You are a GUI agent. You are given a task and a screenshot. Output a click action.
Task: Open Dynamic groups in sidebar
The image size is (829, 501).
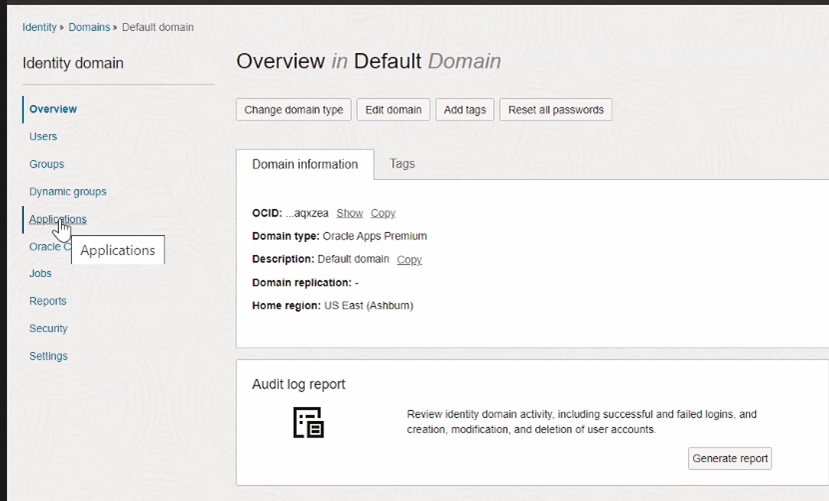click(68, 191)
